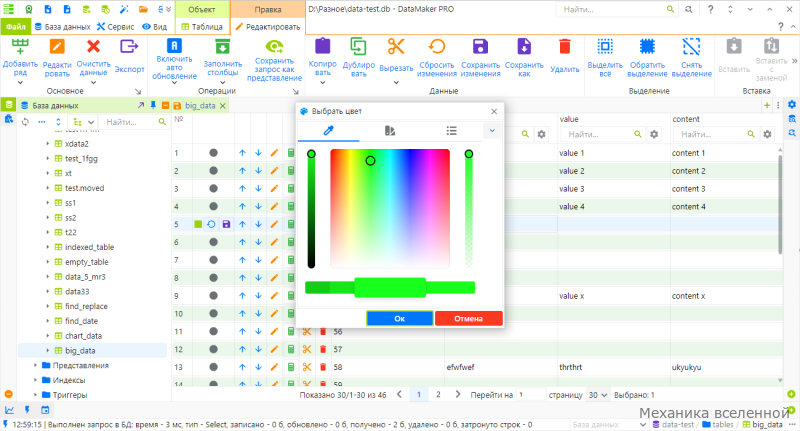Click the revert icon in row 5
The height and width of the screenshot is (431, 800).
[211, 224]
